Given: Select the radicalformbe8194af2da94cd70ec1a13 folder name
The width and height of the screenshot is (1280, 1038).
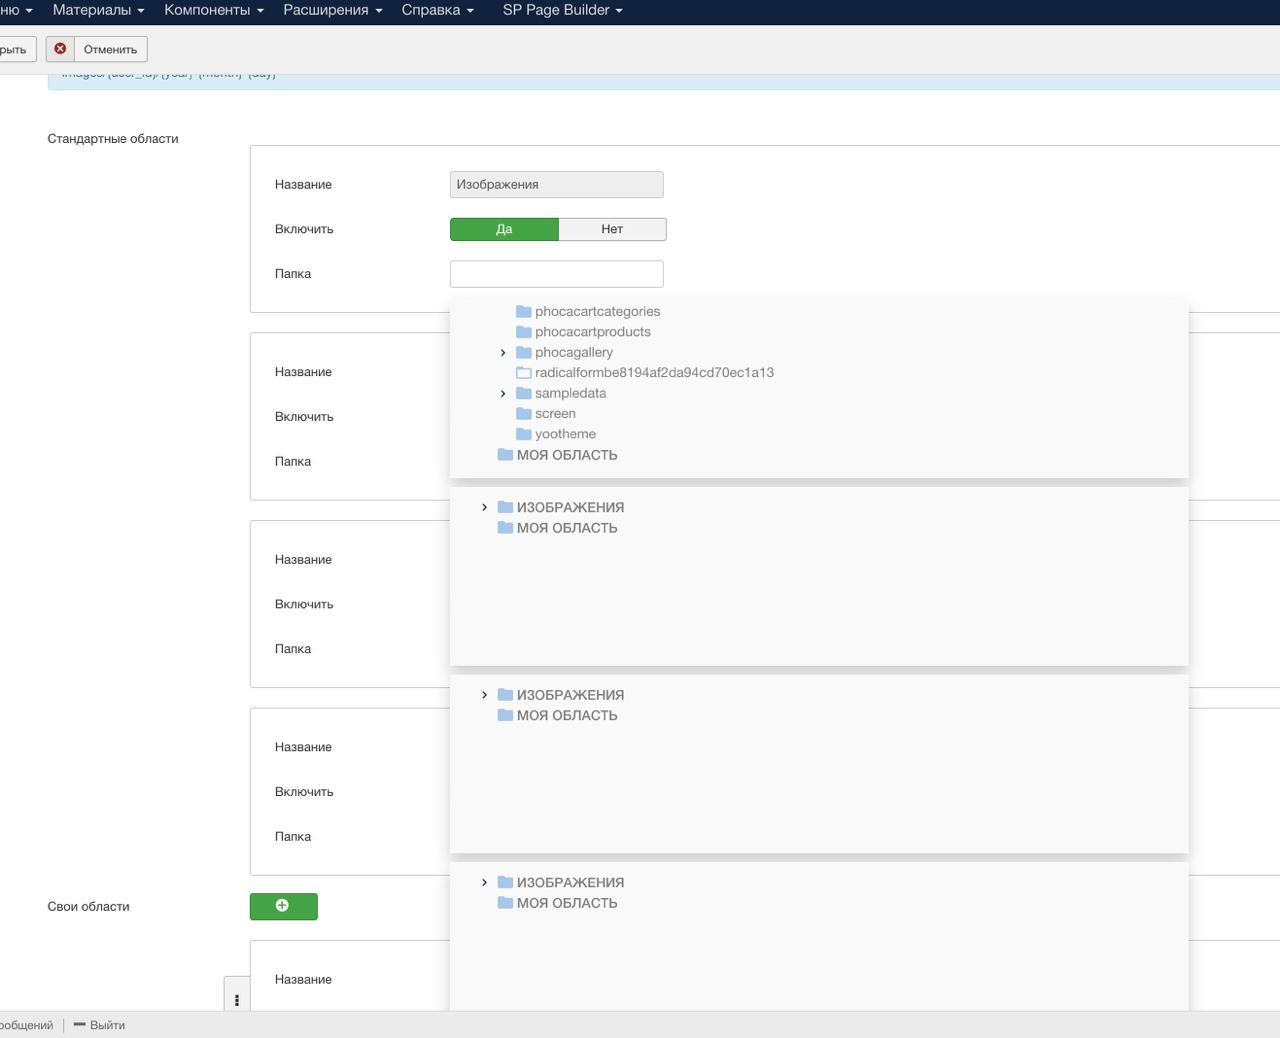Looking at the screenshot, I should pyautogui.click(x=654, y=373).
